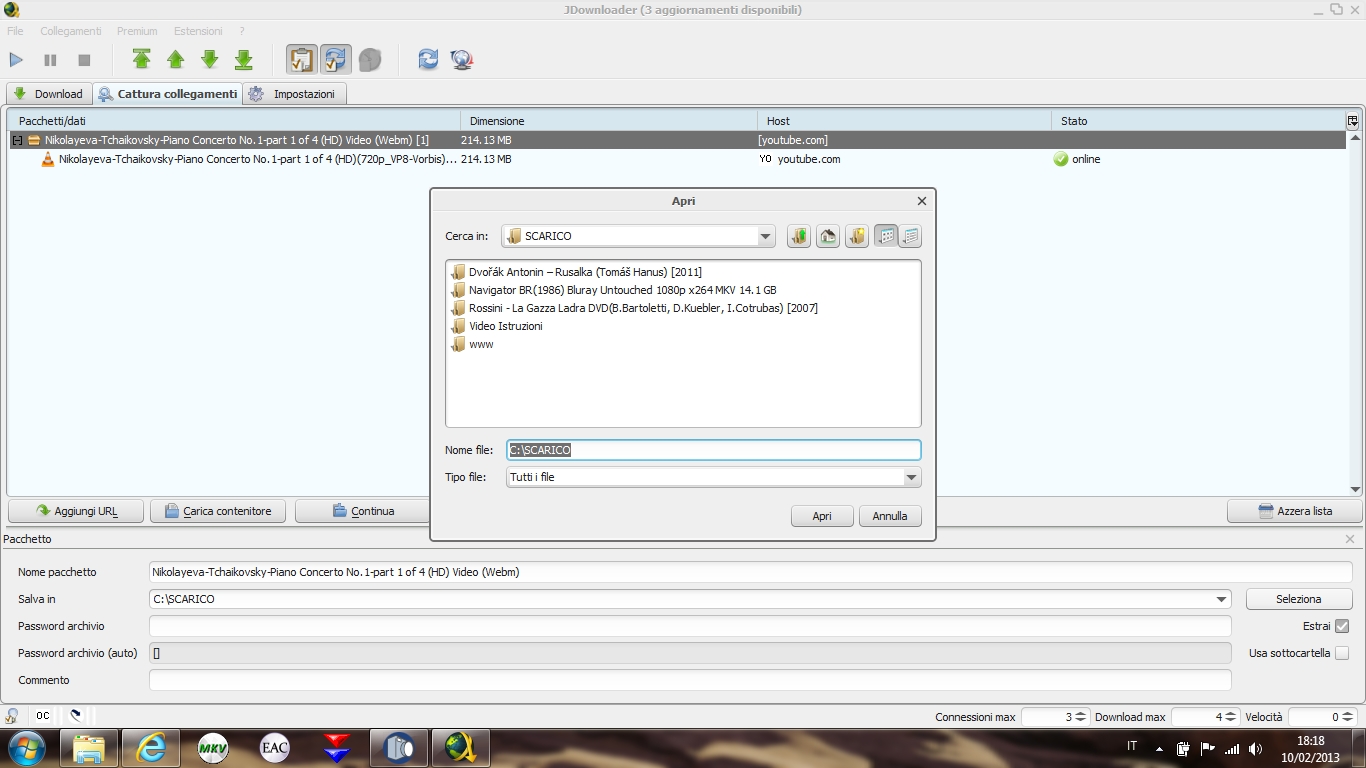Image resolution: width=1366 pixels, height=768 pixels.
Task: Click the Commento field
Action: tap(690, 680)
